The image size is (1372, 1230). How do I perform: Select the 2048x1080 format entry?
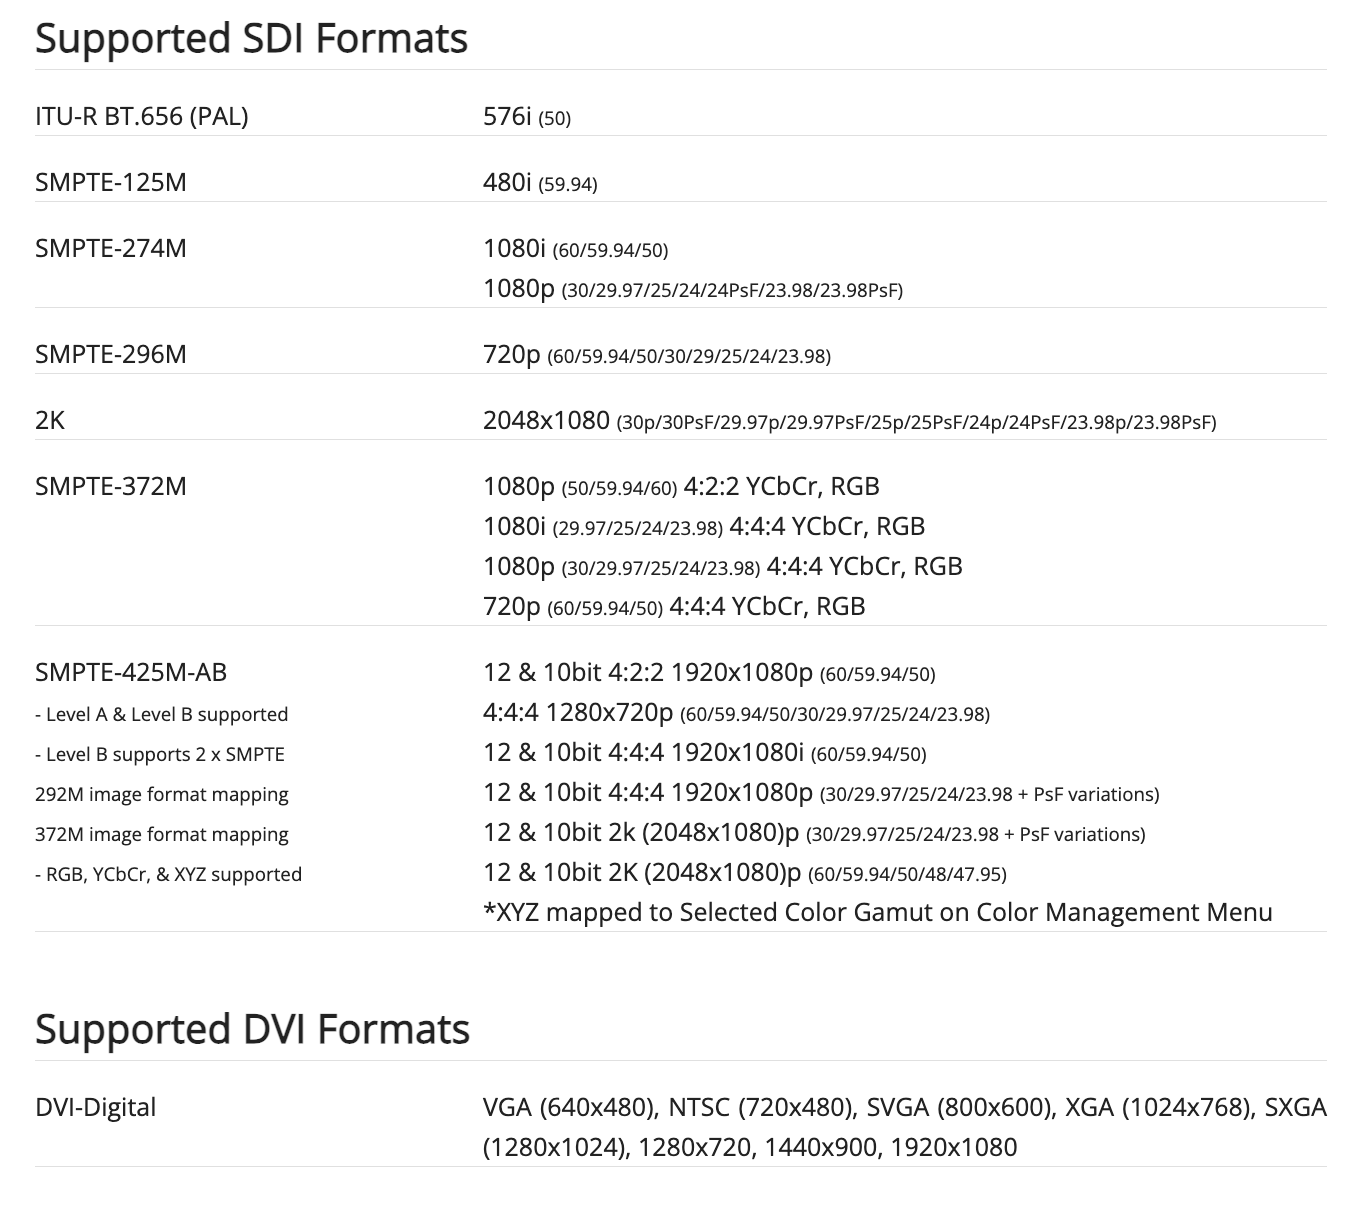849,421
